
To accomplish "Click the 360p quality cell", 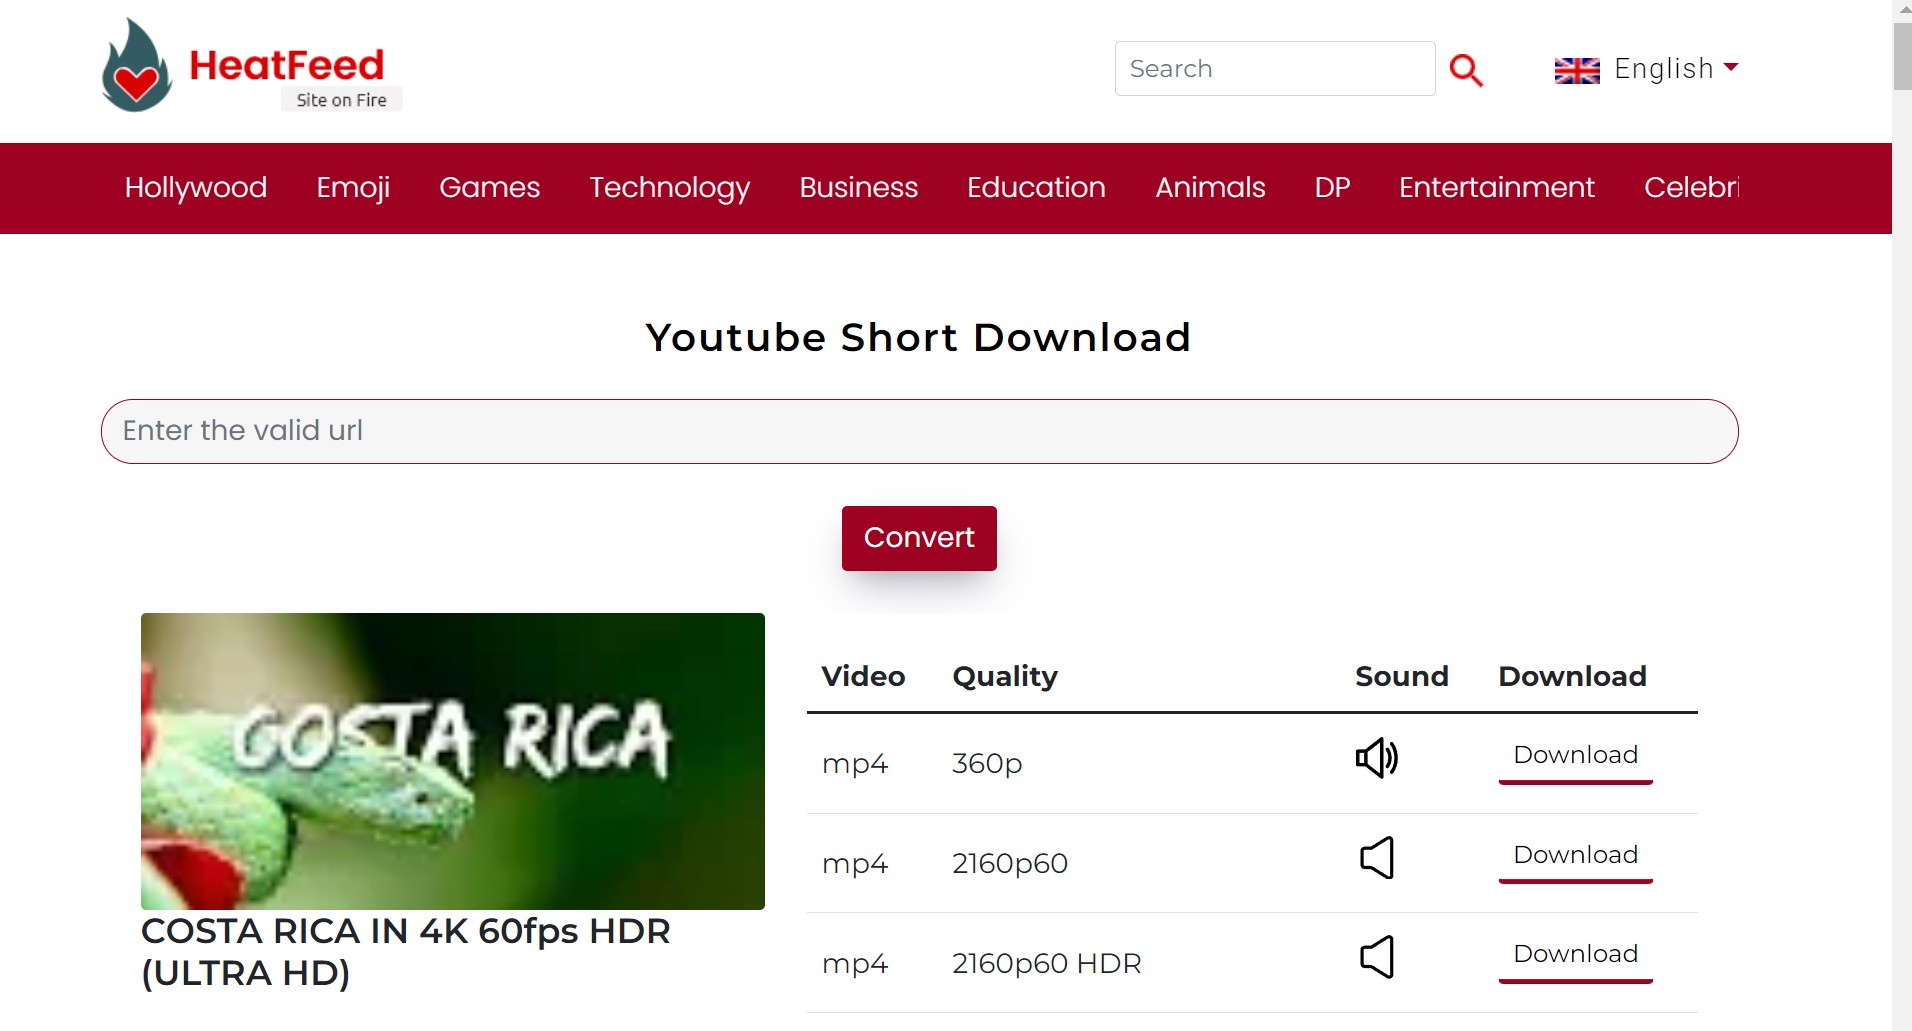I will coord(987,764).
